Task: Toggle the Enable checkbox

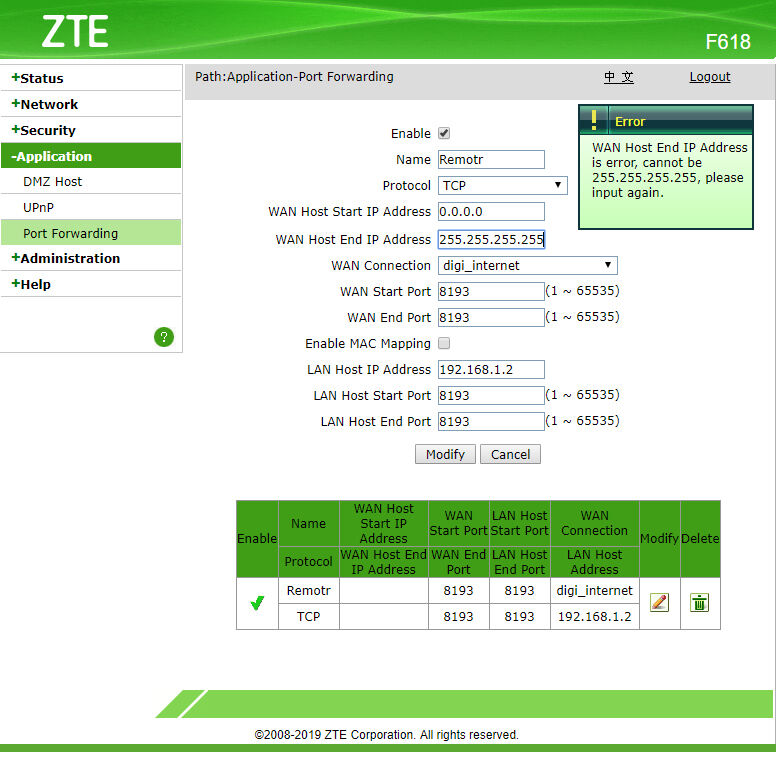Action: 444,133
